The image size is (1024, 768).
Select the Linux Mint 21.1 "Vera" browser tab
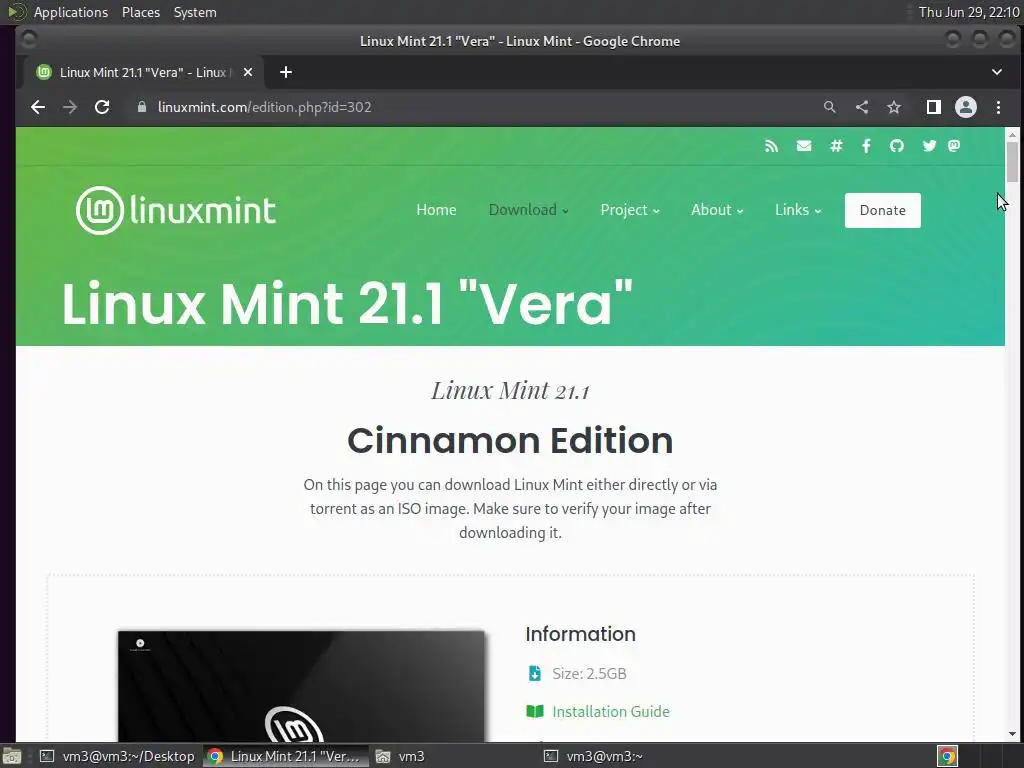pyautogui.click(x=144, y=72)
